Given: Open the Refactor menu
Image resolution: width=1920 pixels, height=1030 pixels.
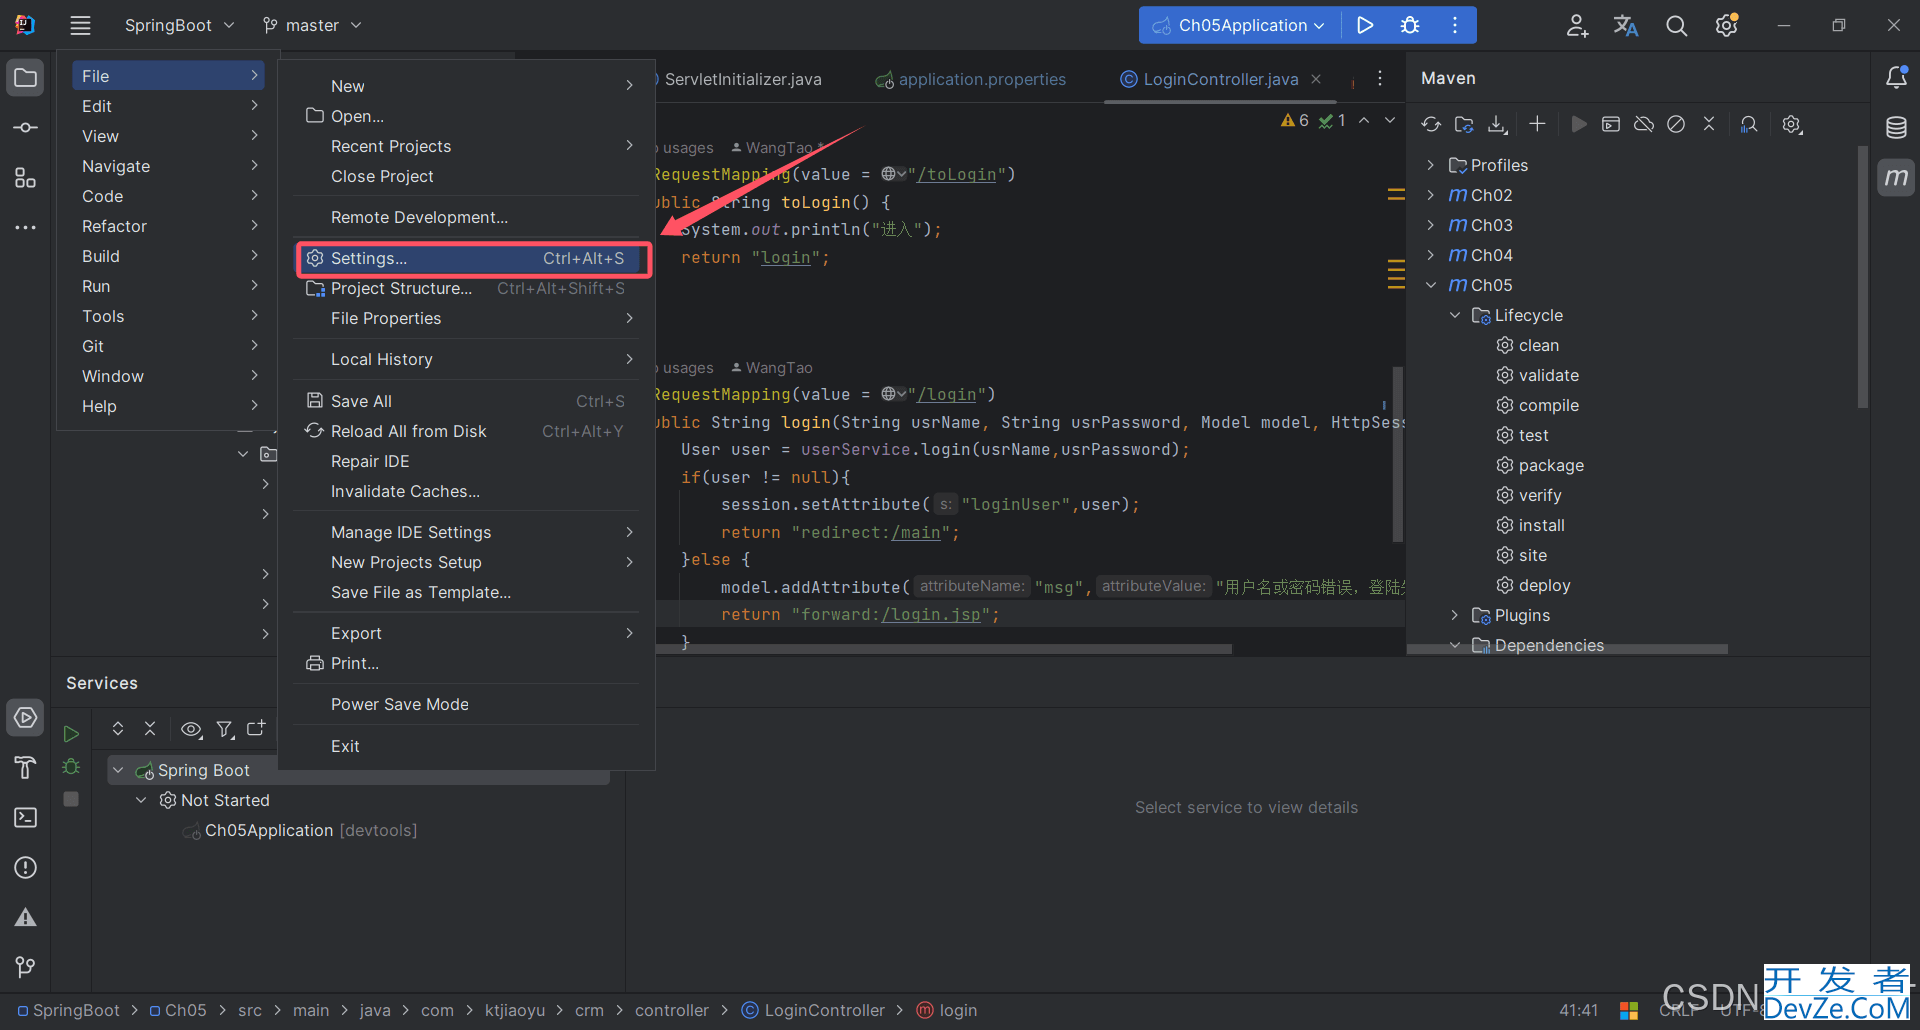Looking at the screenshot, I should point(168,226).
